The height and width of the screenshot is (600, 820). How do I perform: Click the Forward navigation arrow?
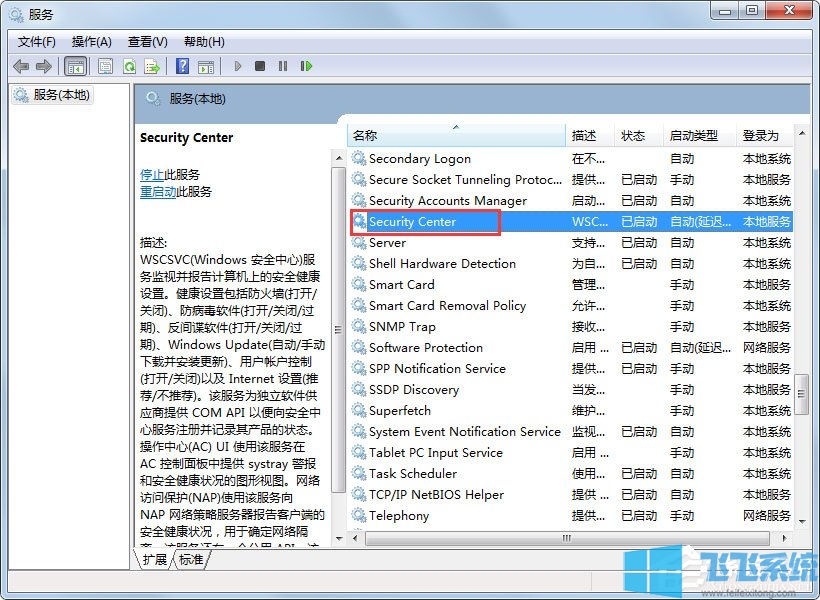[45, 66]
